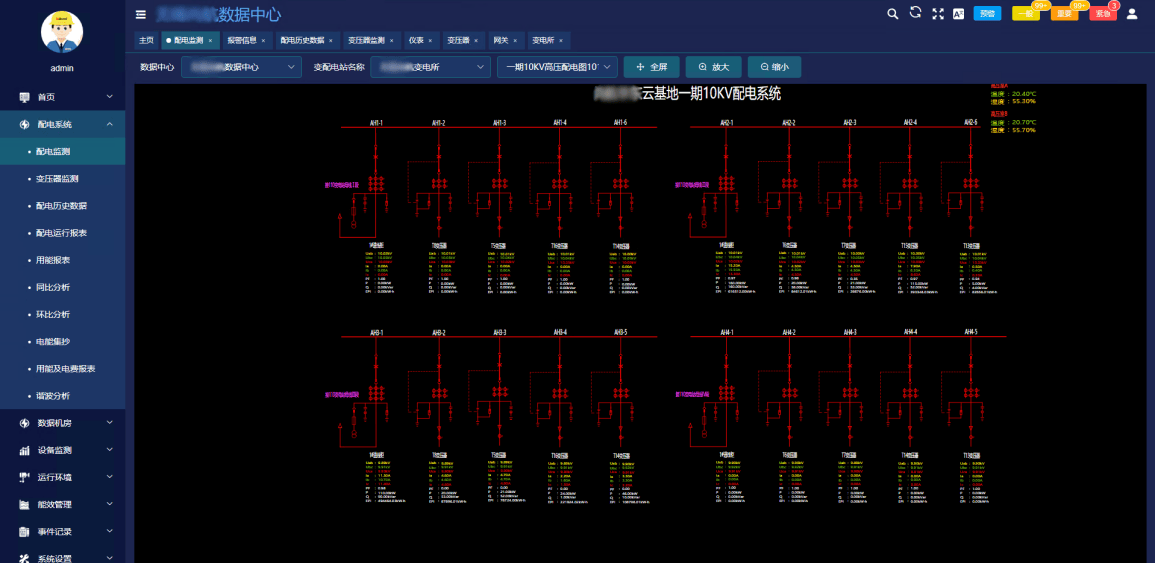Close the 变压器 tab
Screen dimensions: 1155x563
(x=476, y=41)
